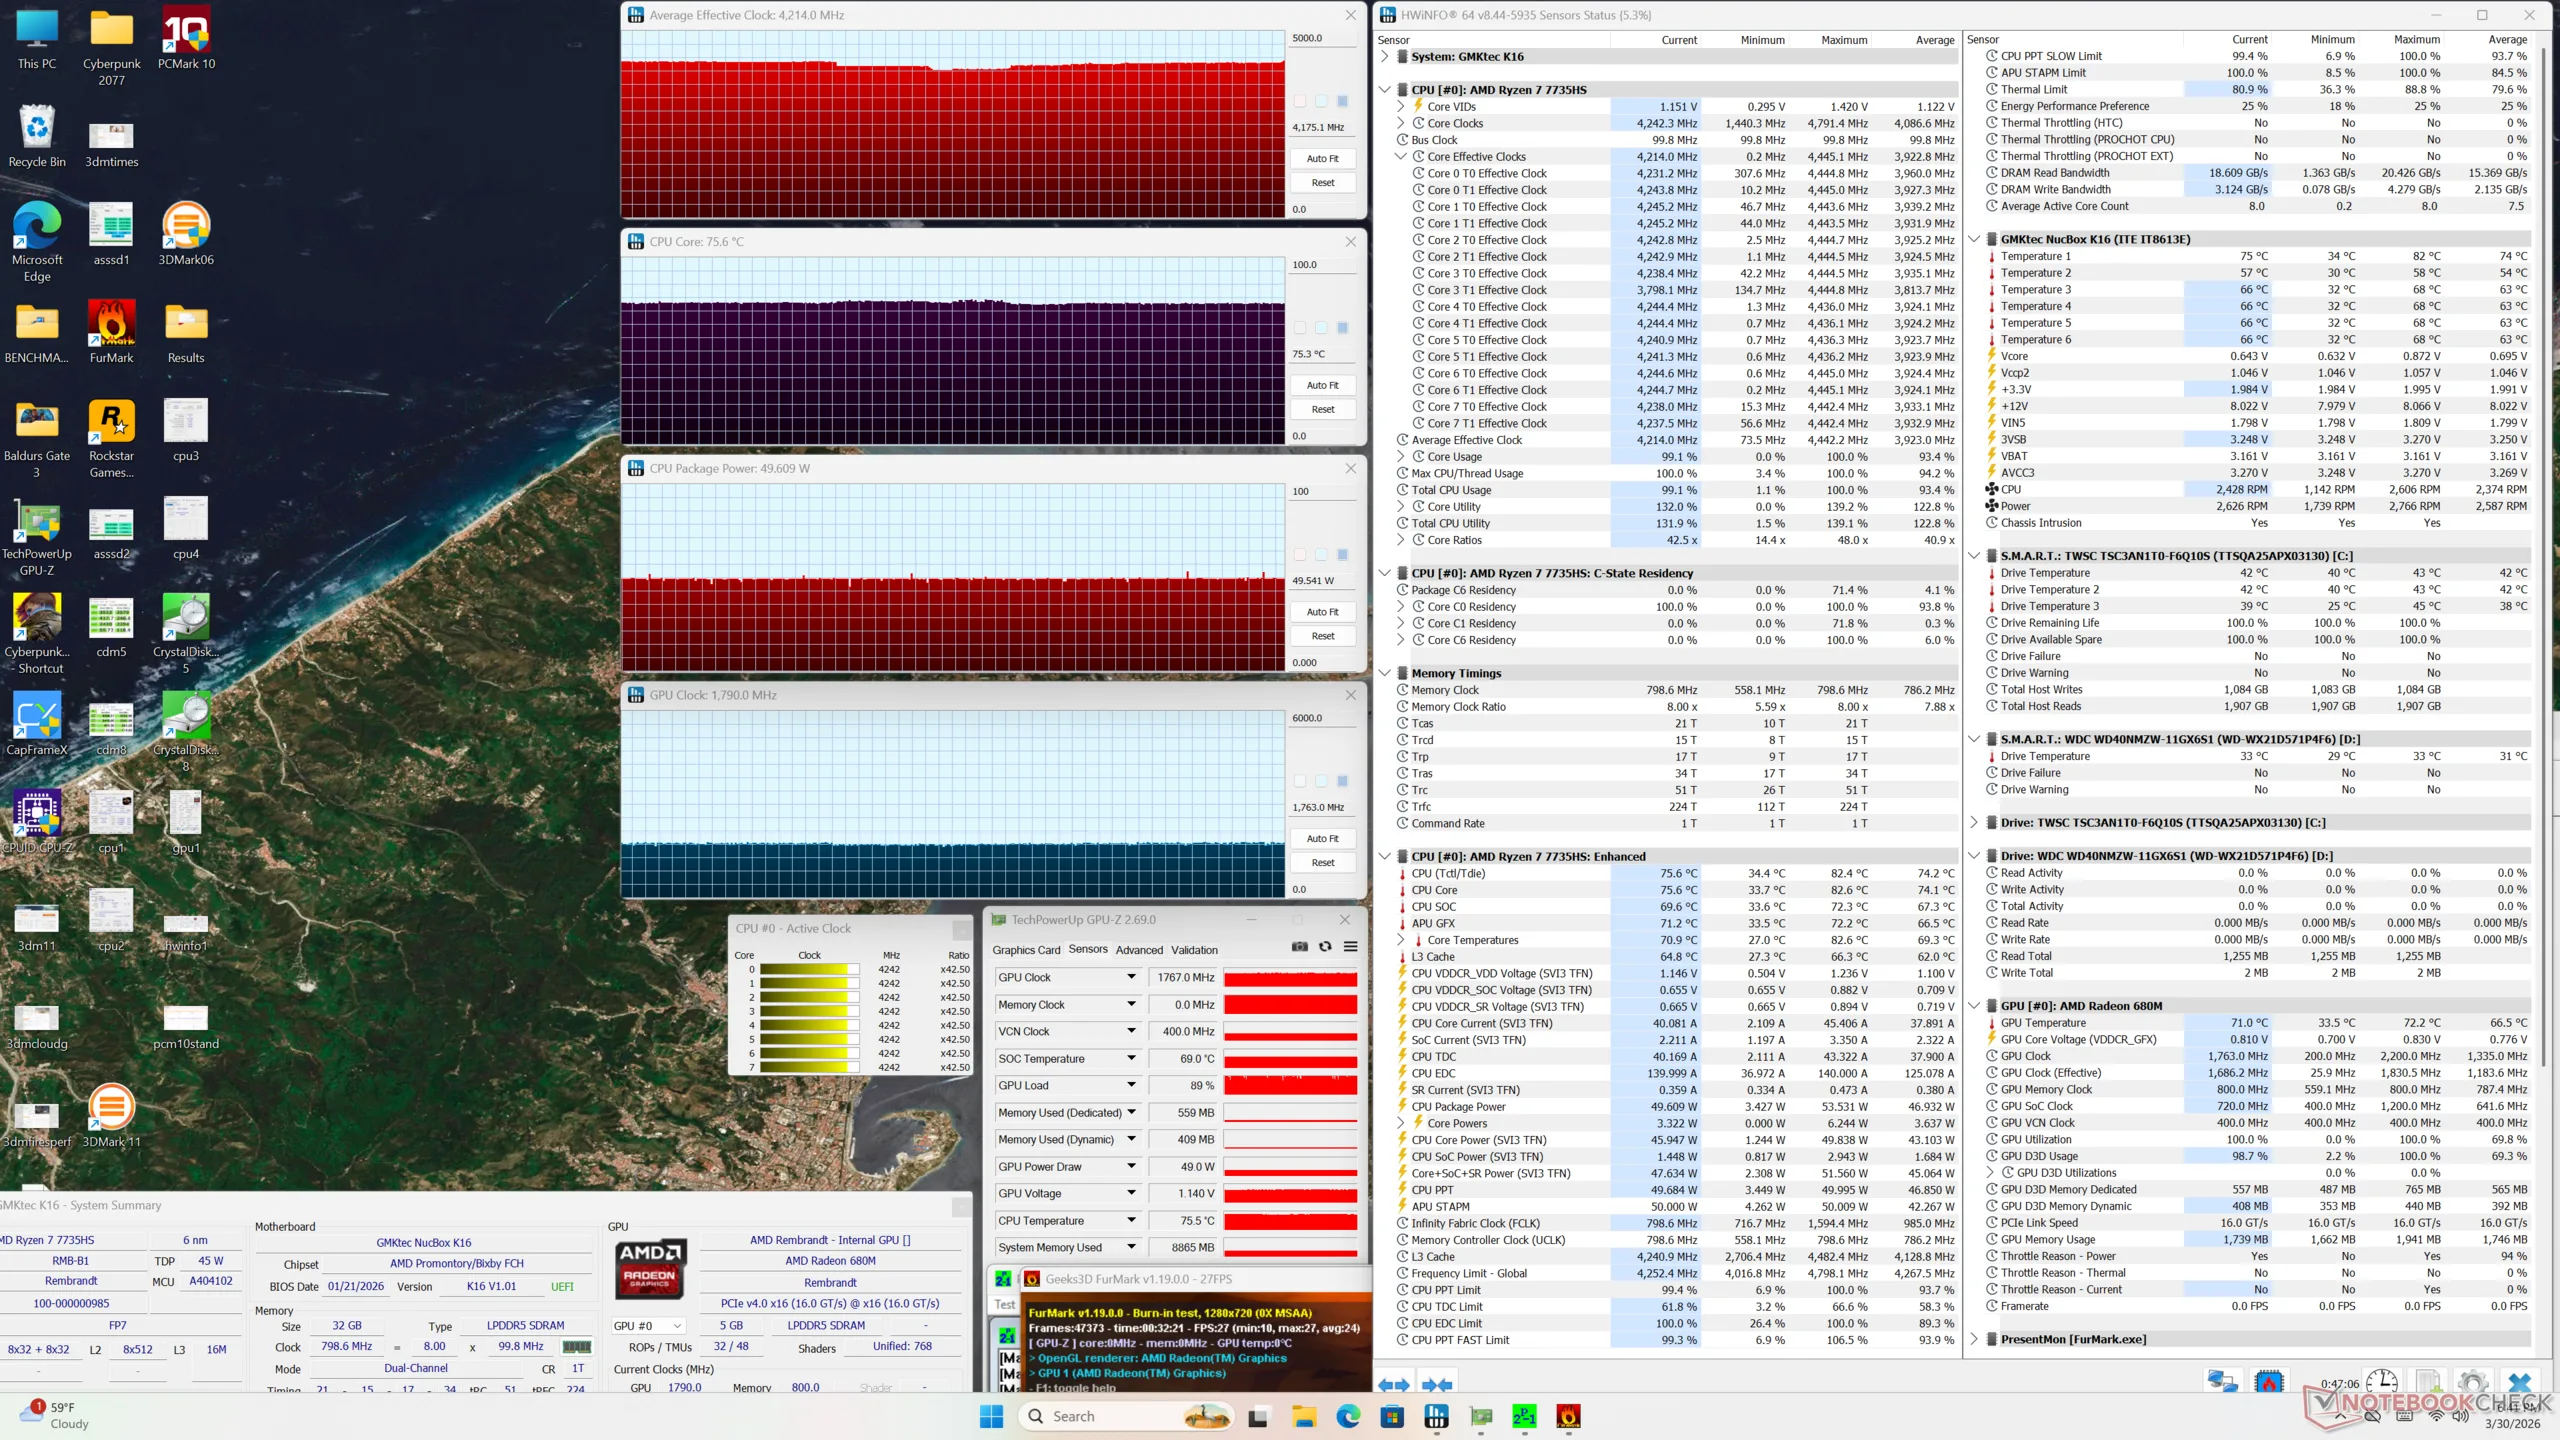Viewport: 2560px width, 1440px height.
Task: Click dark blue color swatch on Average Effective Clock graph
Action: [x=1342, y=101]
